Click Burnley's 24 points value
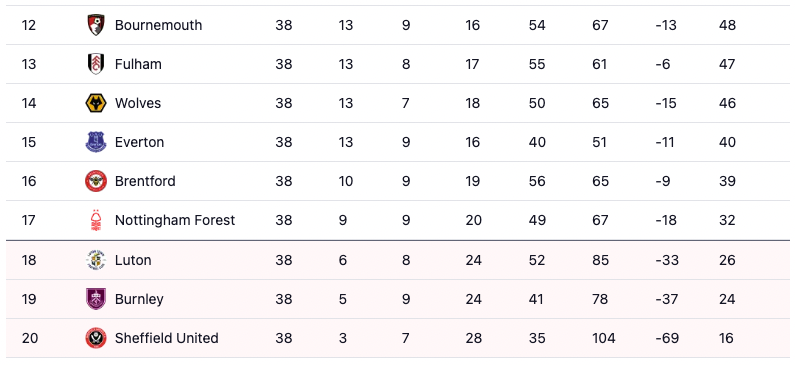Image resolution: width=795 pixels, height=365 pixels. click(727, 299)
